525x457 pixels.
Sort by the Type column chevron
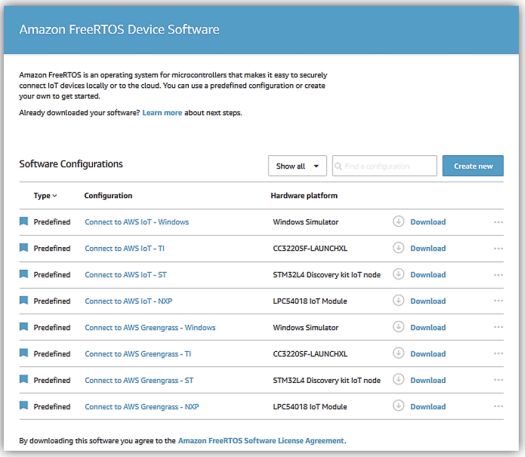coord(55,196)
